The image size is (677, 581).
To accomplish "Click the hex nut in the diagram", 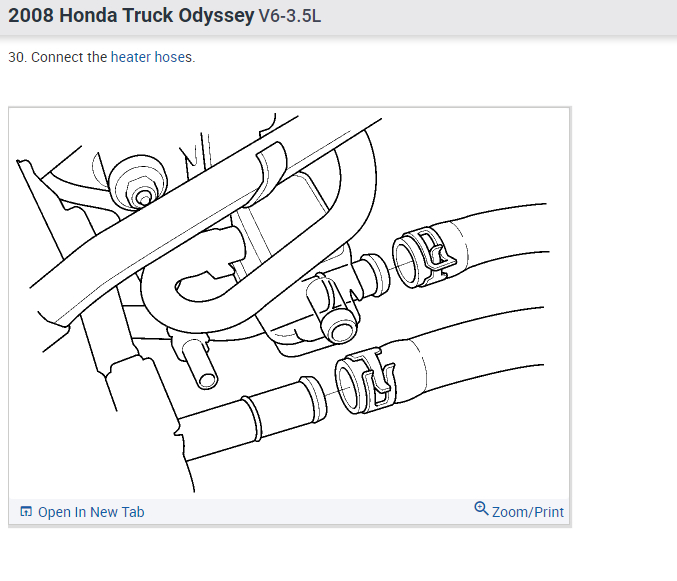I will pos(138,182).
